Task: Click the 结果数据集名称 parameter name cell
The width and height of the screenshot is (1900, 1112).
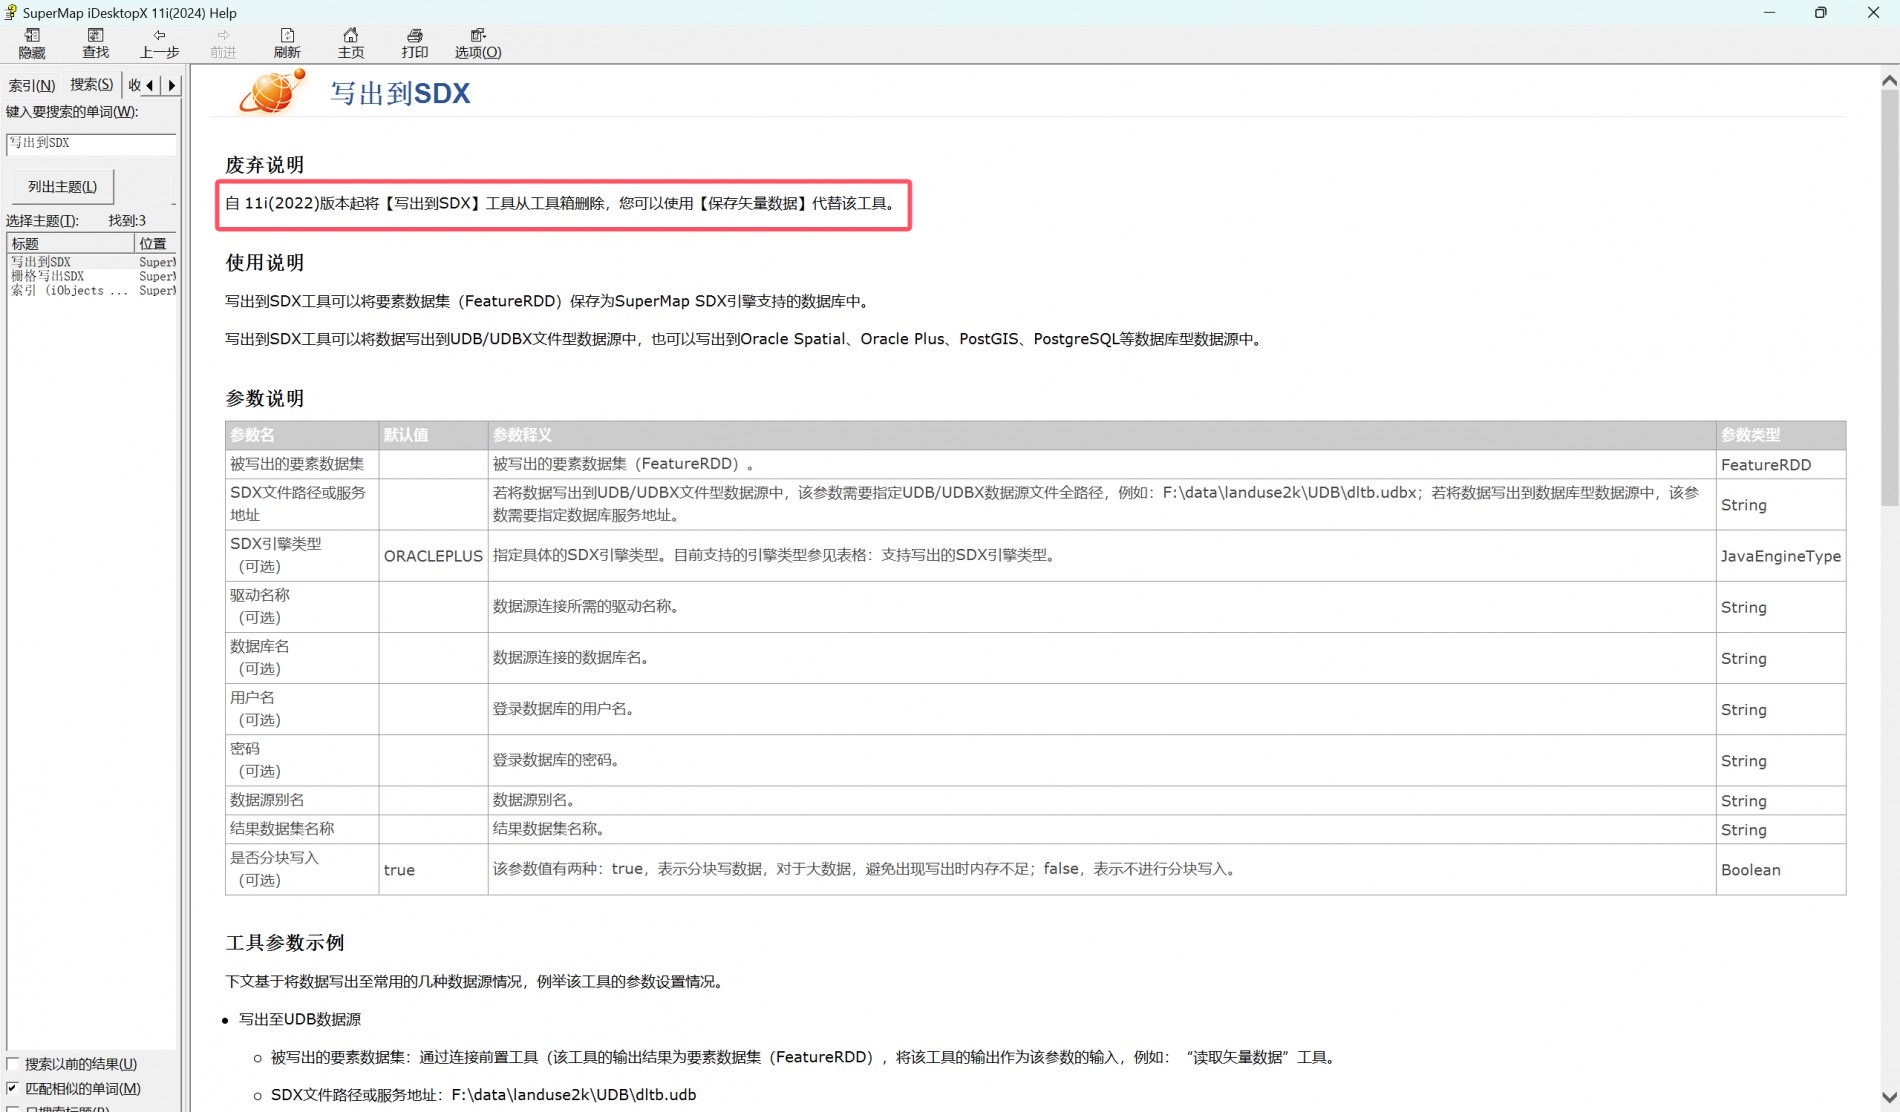Action: pyautogui.click(x=302, y=829)
